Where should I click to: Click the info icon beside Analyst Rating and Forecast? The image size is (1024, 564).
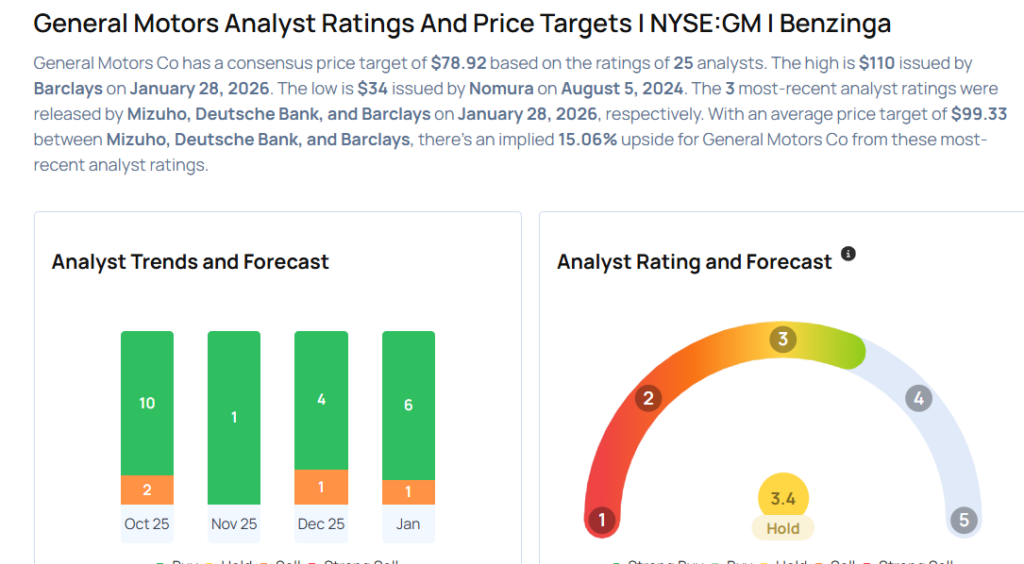(x=848, y=254)
